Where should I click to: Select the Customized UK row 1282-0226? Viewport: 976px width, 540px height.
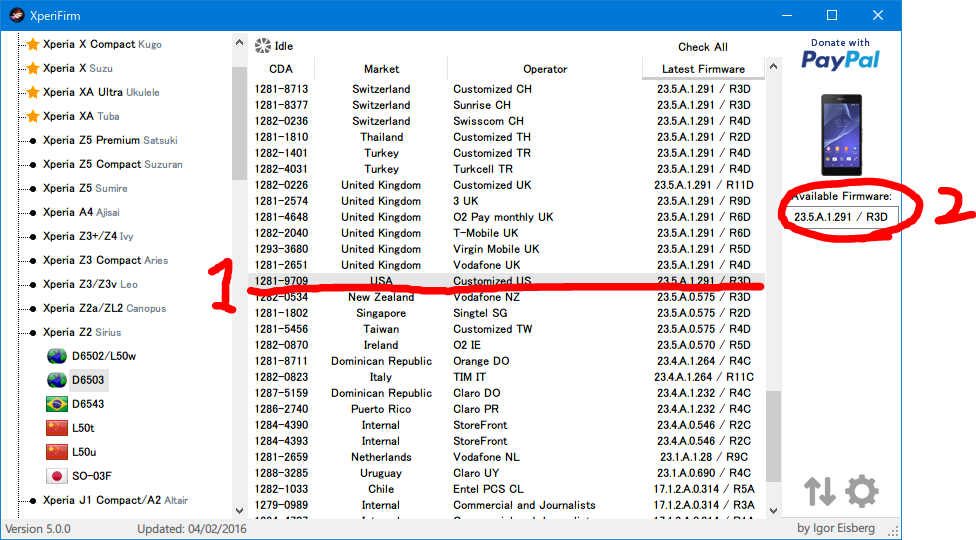pos(506,185)
